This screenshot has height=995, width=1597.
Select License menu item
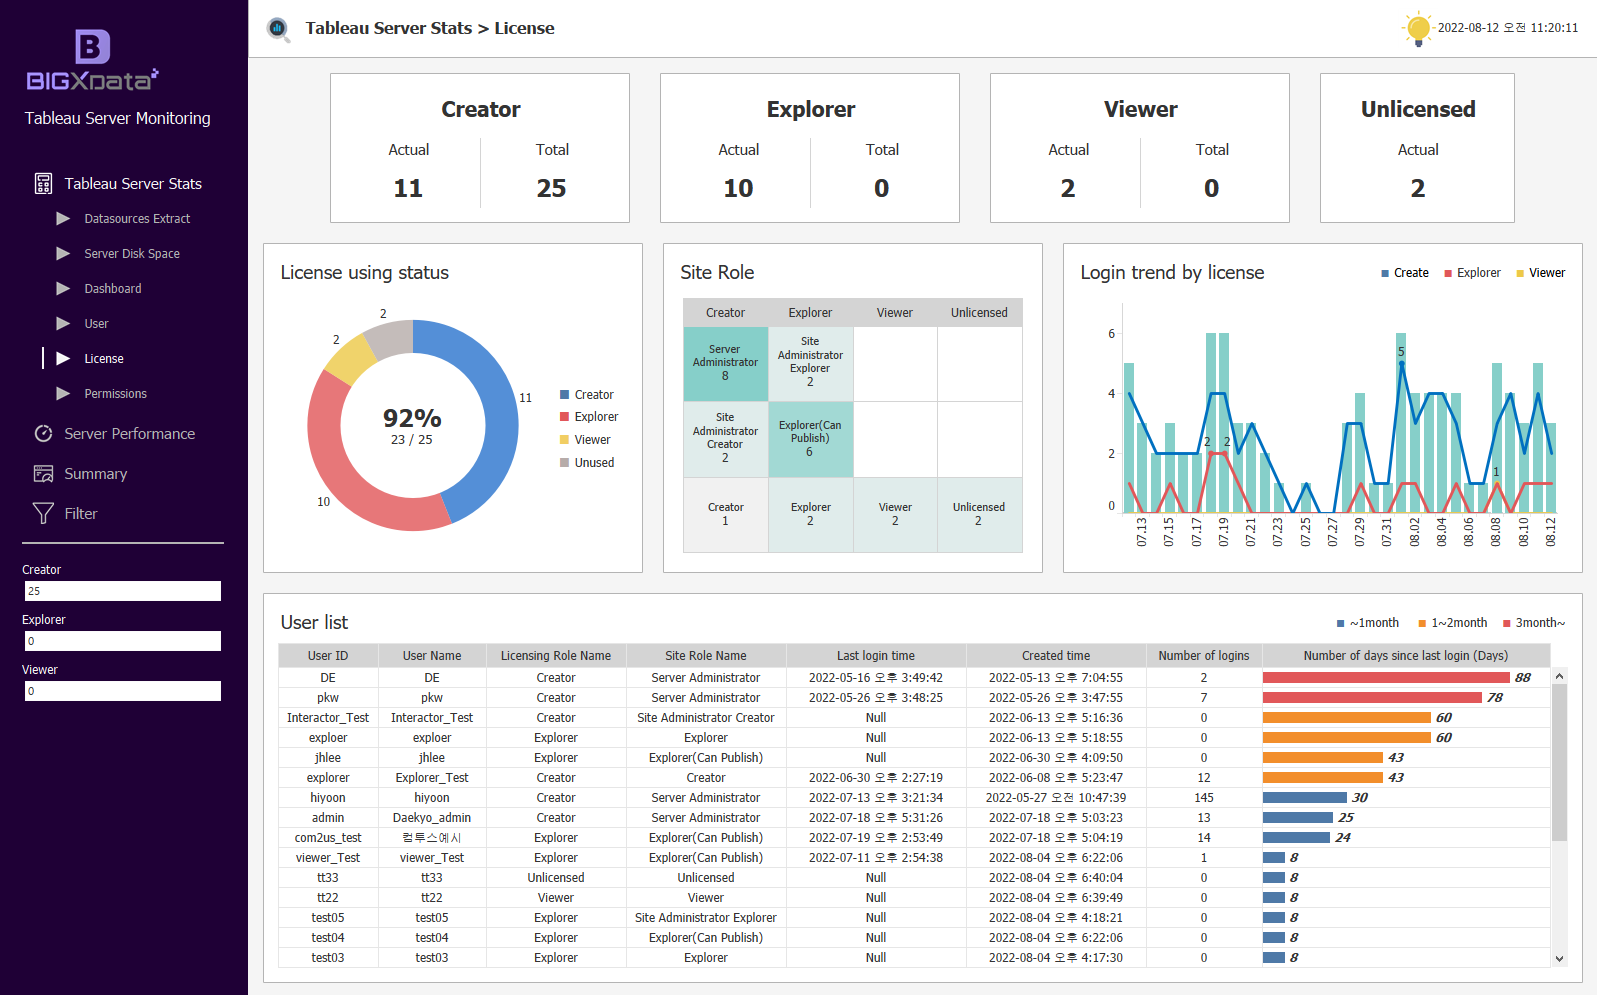tap(104, 358)
